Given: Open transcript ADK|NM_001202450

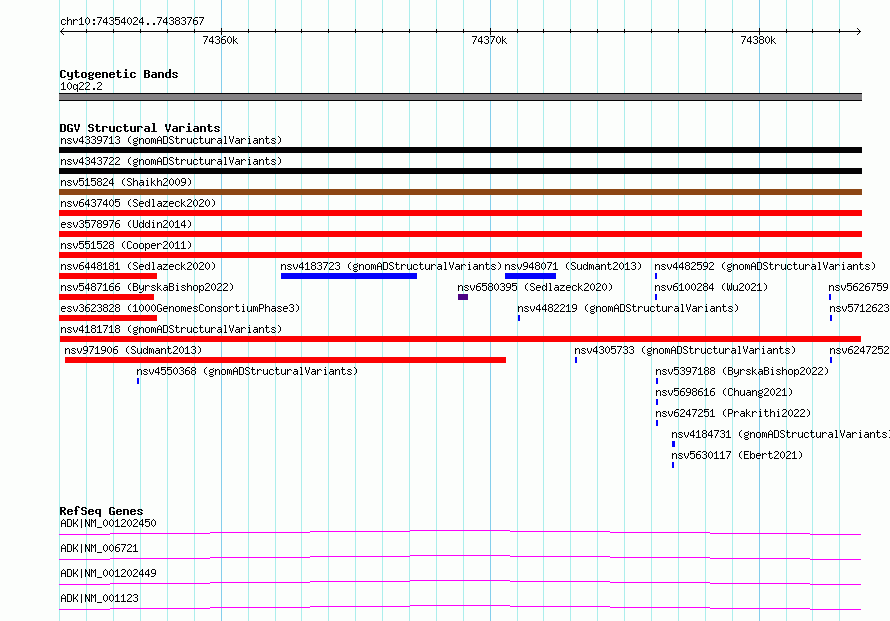Looking at the screenshot, I should (x=108, y=523).
